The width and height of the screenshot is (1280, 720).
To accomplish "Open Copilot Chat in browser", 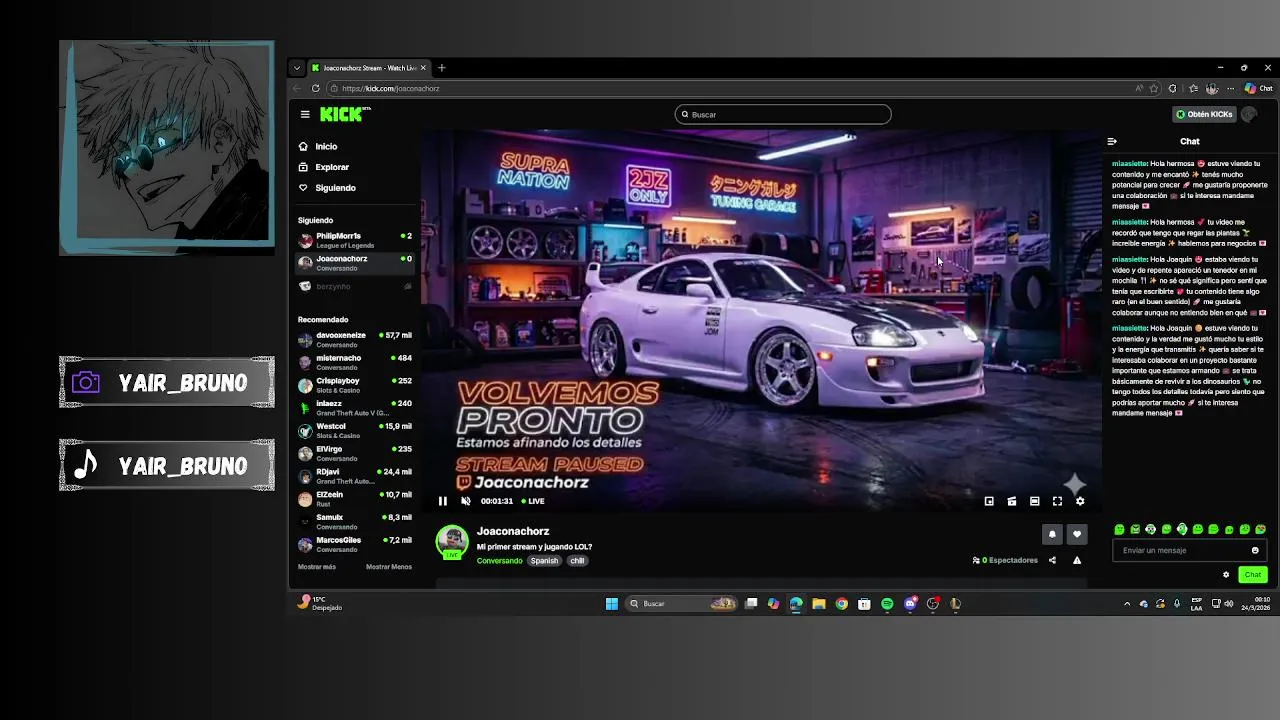I will [1258, 88].
